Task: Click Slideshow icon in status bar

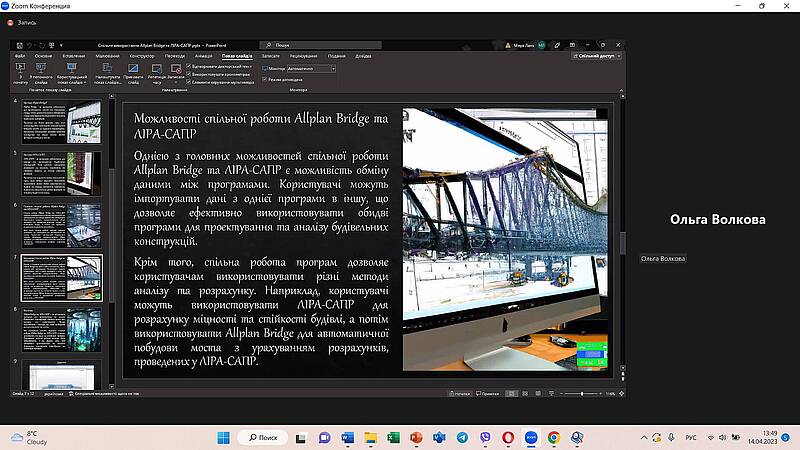Action: (x=552, y=393)
